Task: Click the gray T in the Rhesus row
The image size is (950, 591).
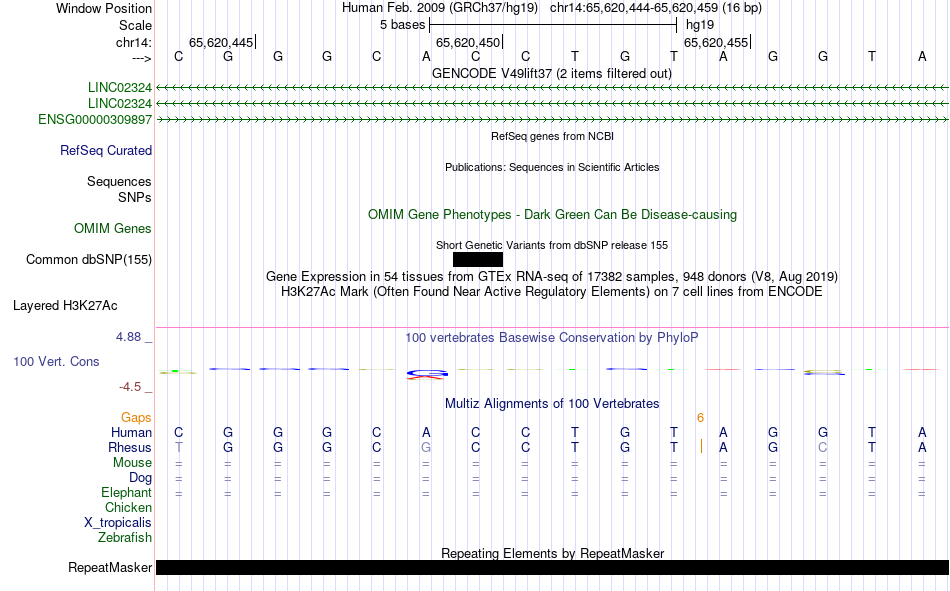Action: pyautogui.click(x=178, y=447)
